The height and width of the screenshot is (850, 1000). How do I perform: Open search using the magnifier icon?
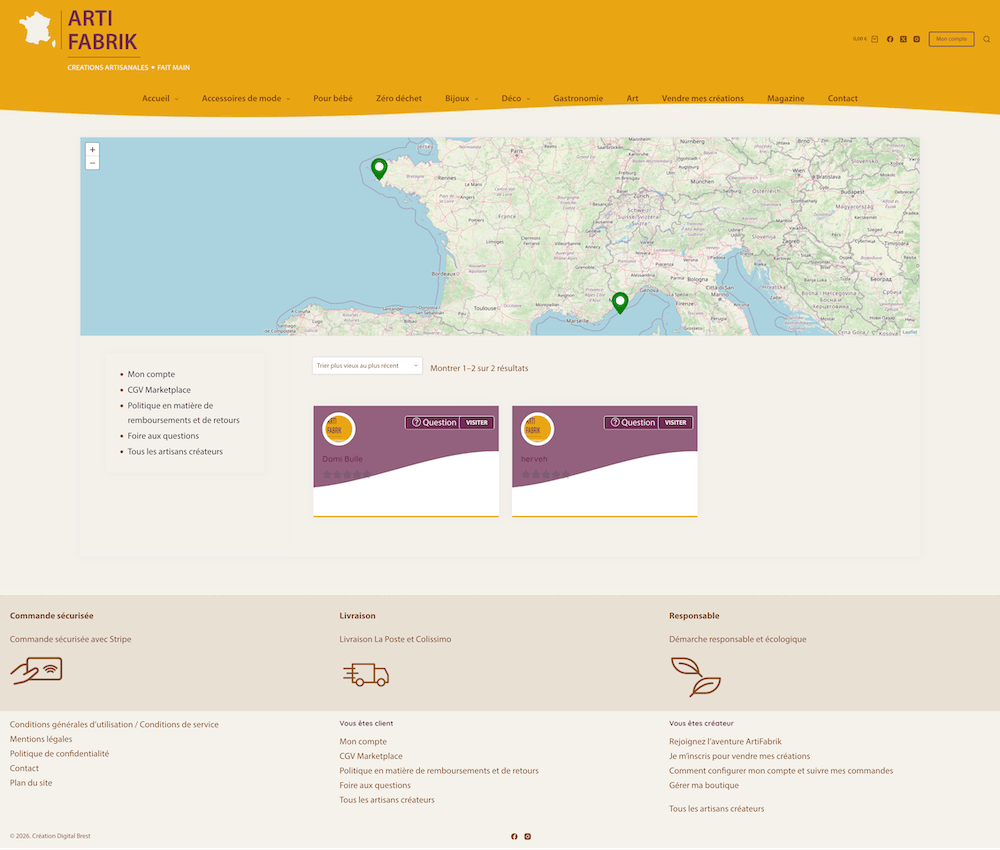point(986,39)
